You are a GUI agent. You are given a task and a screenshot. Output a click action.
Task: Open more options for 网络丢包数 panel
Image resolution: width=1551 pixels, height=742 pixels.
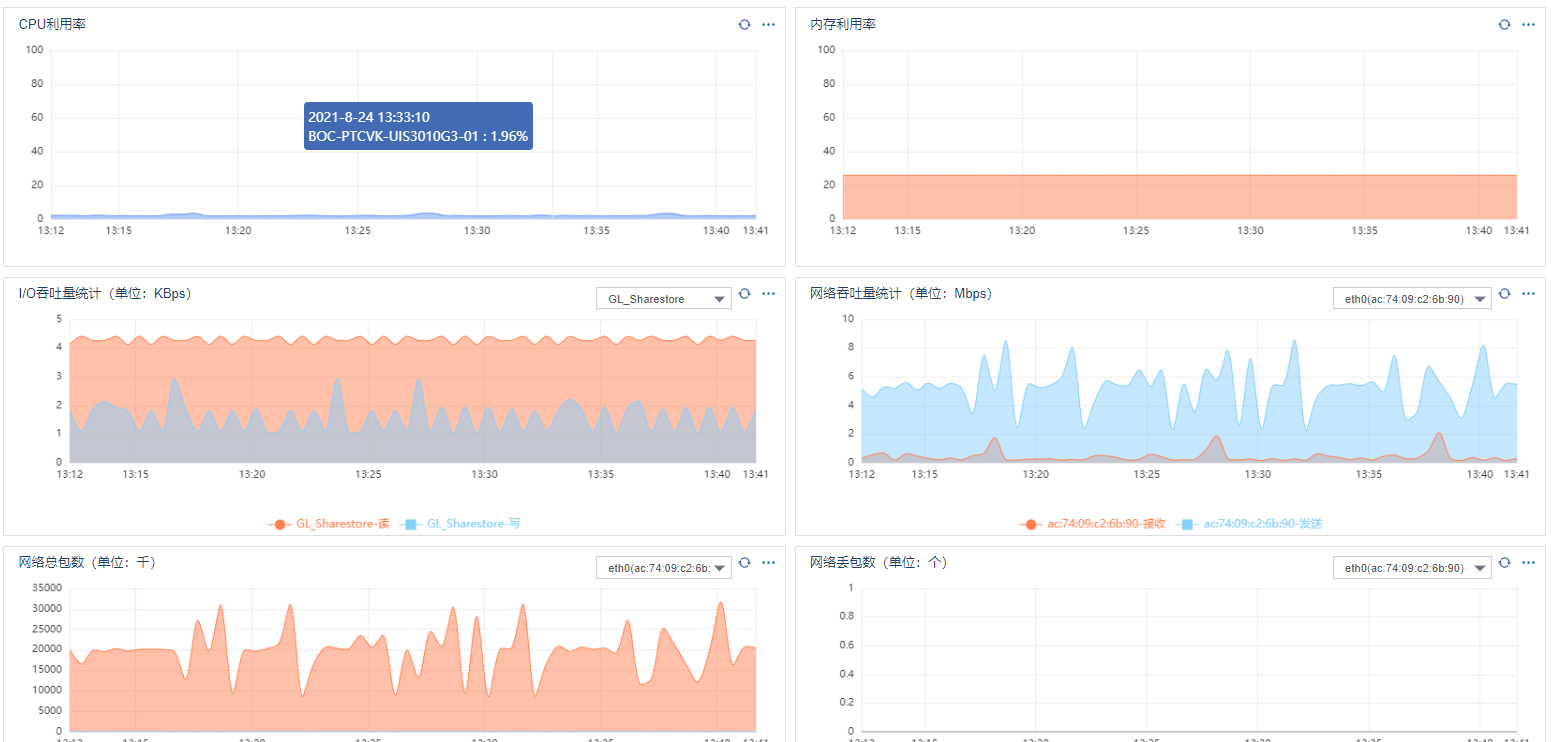(x=1528, y=563)
